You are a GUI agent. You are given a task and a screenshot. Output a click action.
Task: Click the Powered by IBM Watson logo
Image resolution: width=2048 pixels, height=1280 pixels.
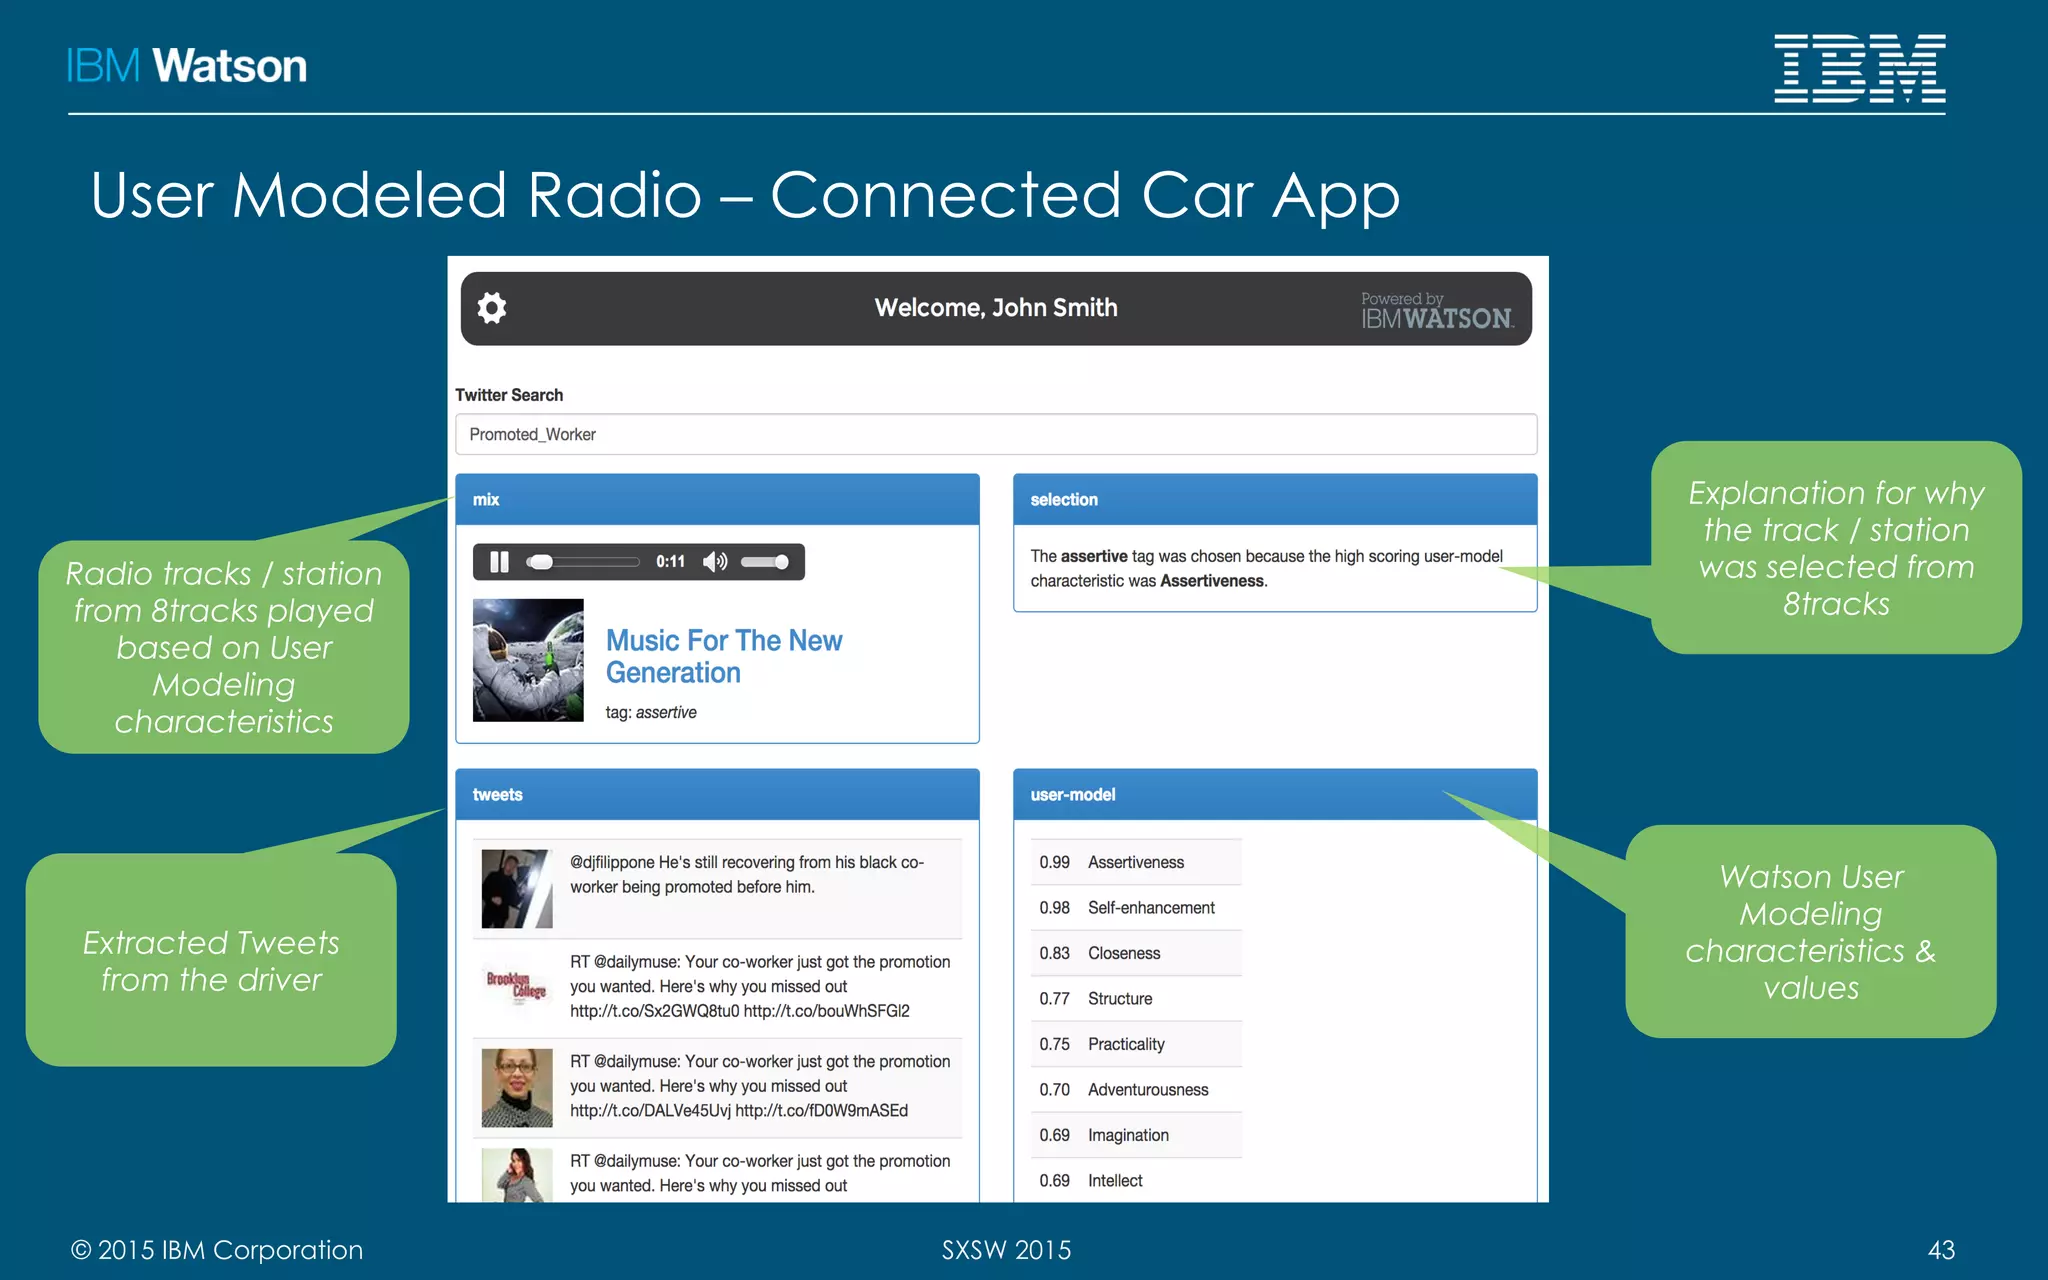[1437, 310]
